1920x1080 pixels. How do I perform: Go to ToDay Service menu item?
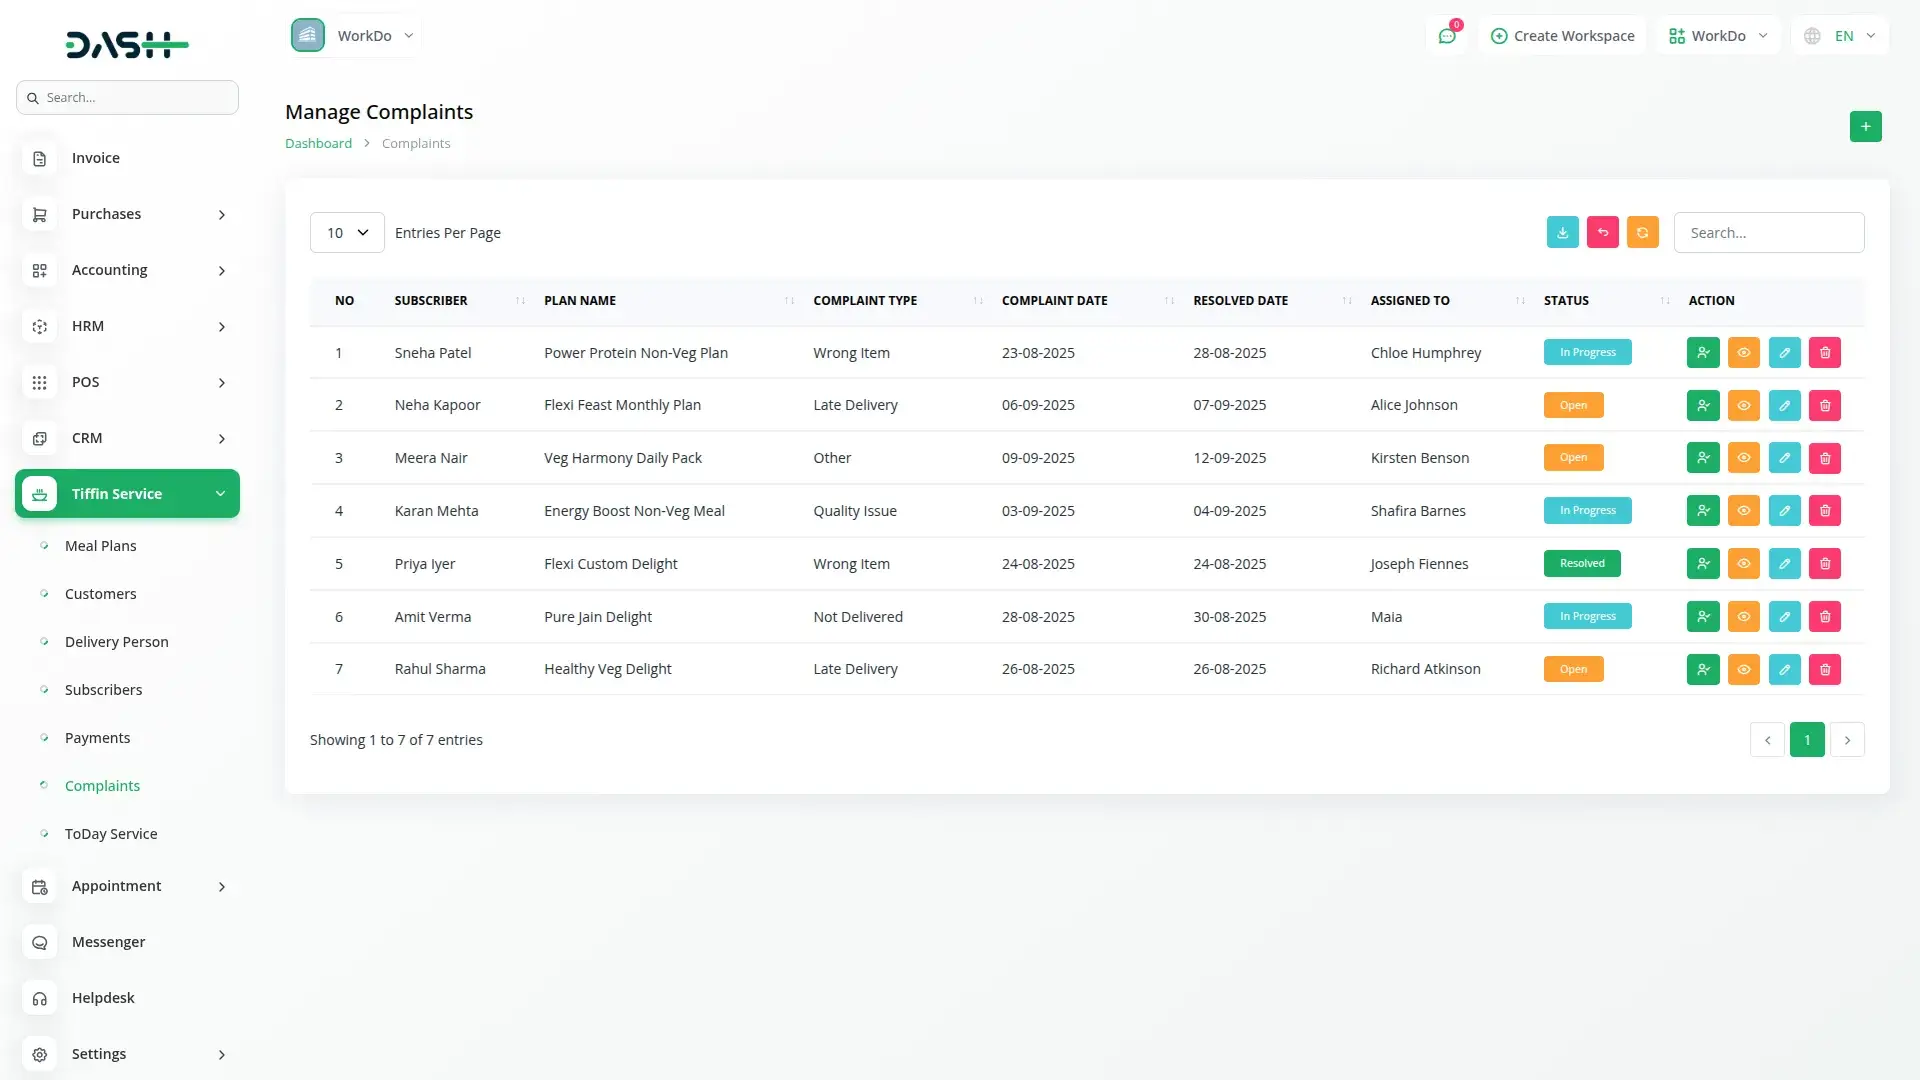111,834
